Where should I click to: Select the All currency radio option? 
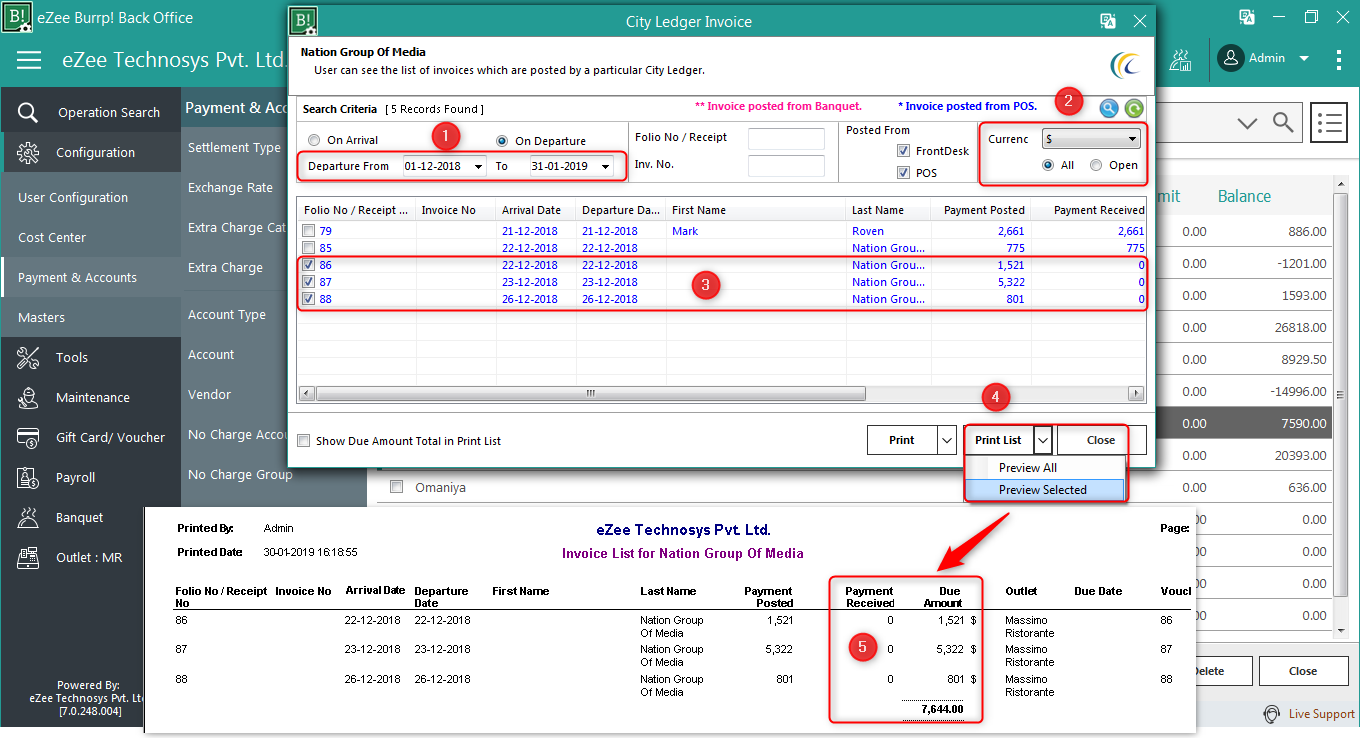(x=1048, y=165)
